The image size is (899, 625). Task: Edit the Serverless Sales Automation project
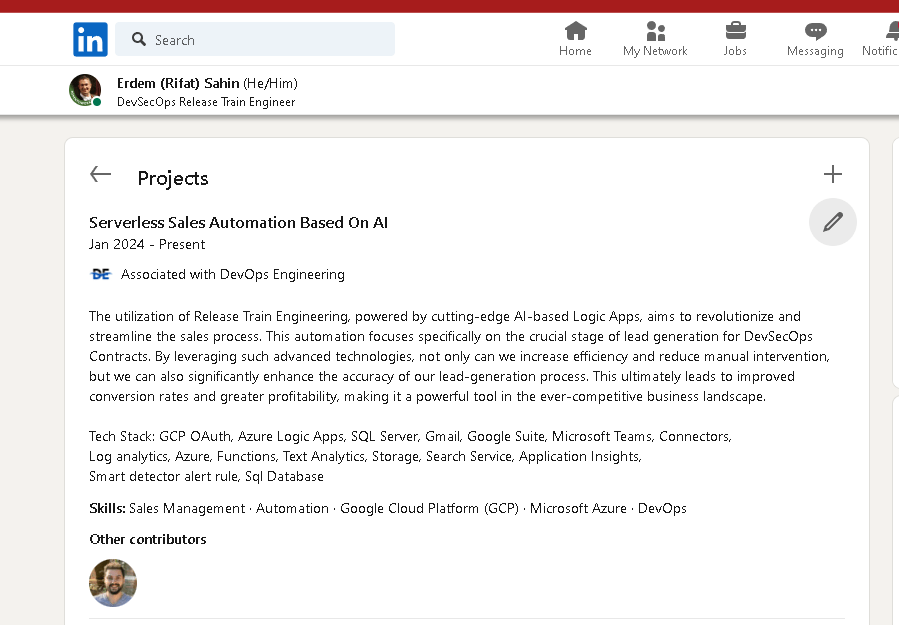click(832, 222)
